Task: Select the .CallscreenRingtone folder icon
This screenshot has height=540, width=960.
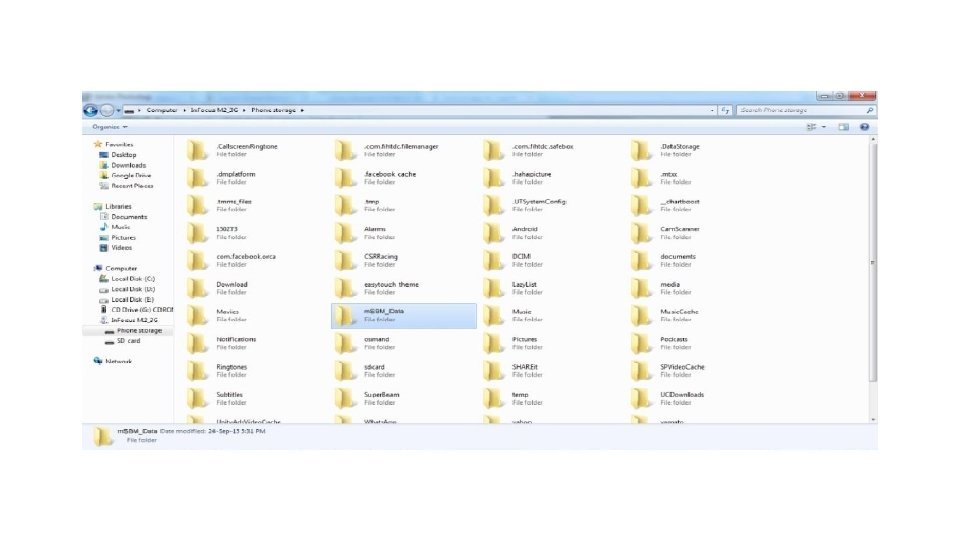Action: [x=197, y=150]
